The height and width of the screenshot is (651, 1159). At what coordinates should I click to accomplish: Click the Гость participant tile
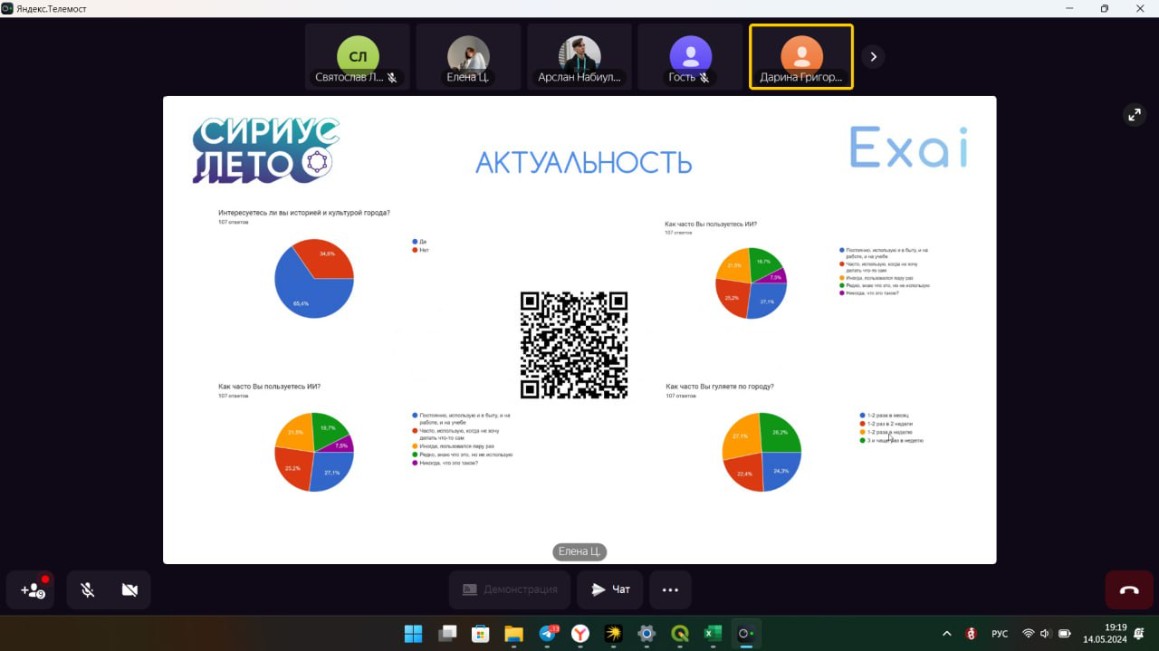pyautogui.click(x=690, y=57)
